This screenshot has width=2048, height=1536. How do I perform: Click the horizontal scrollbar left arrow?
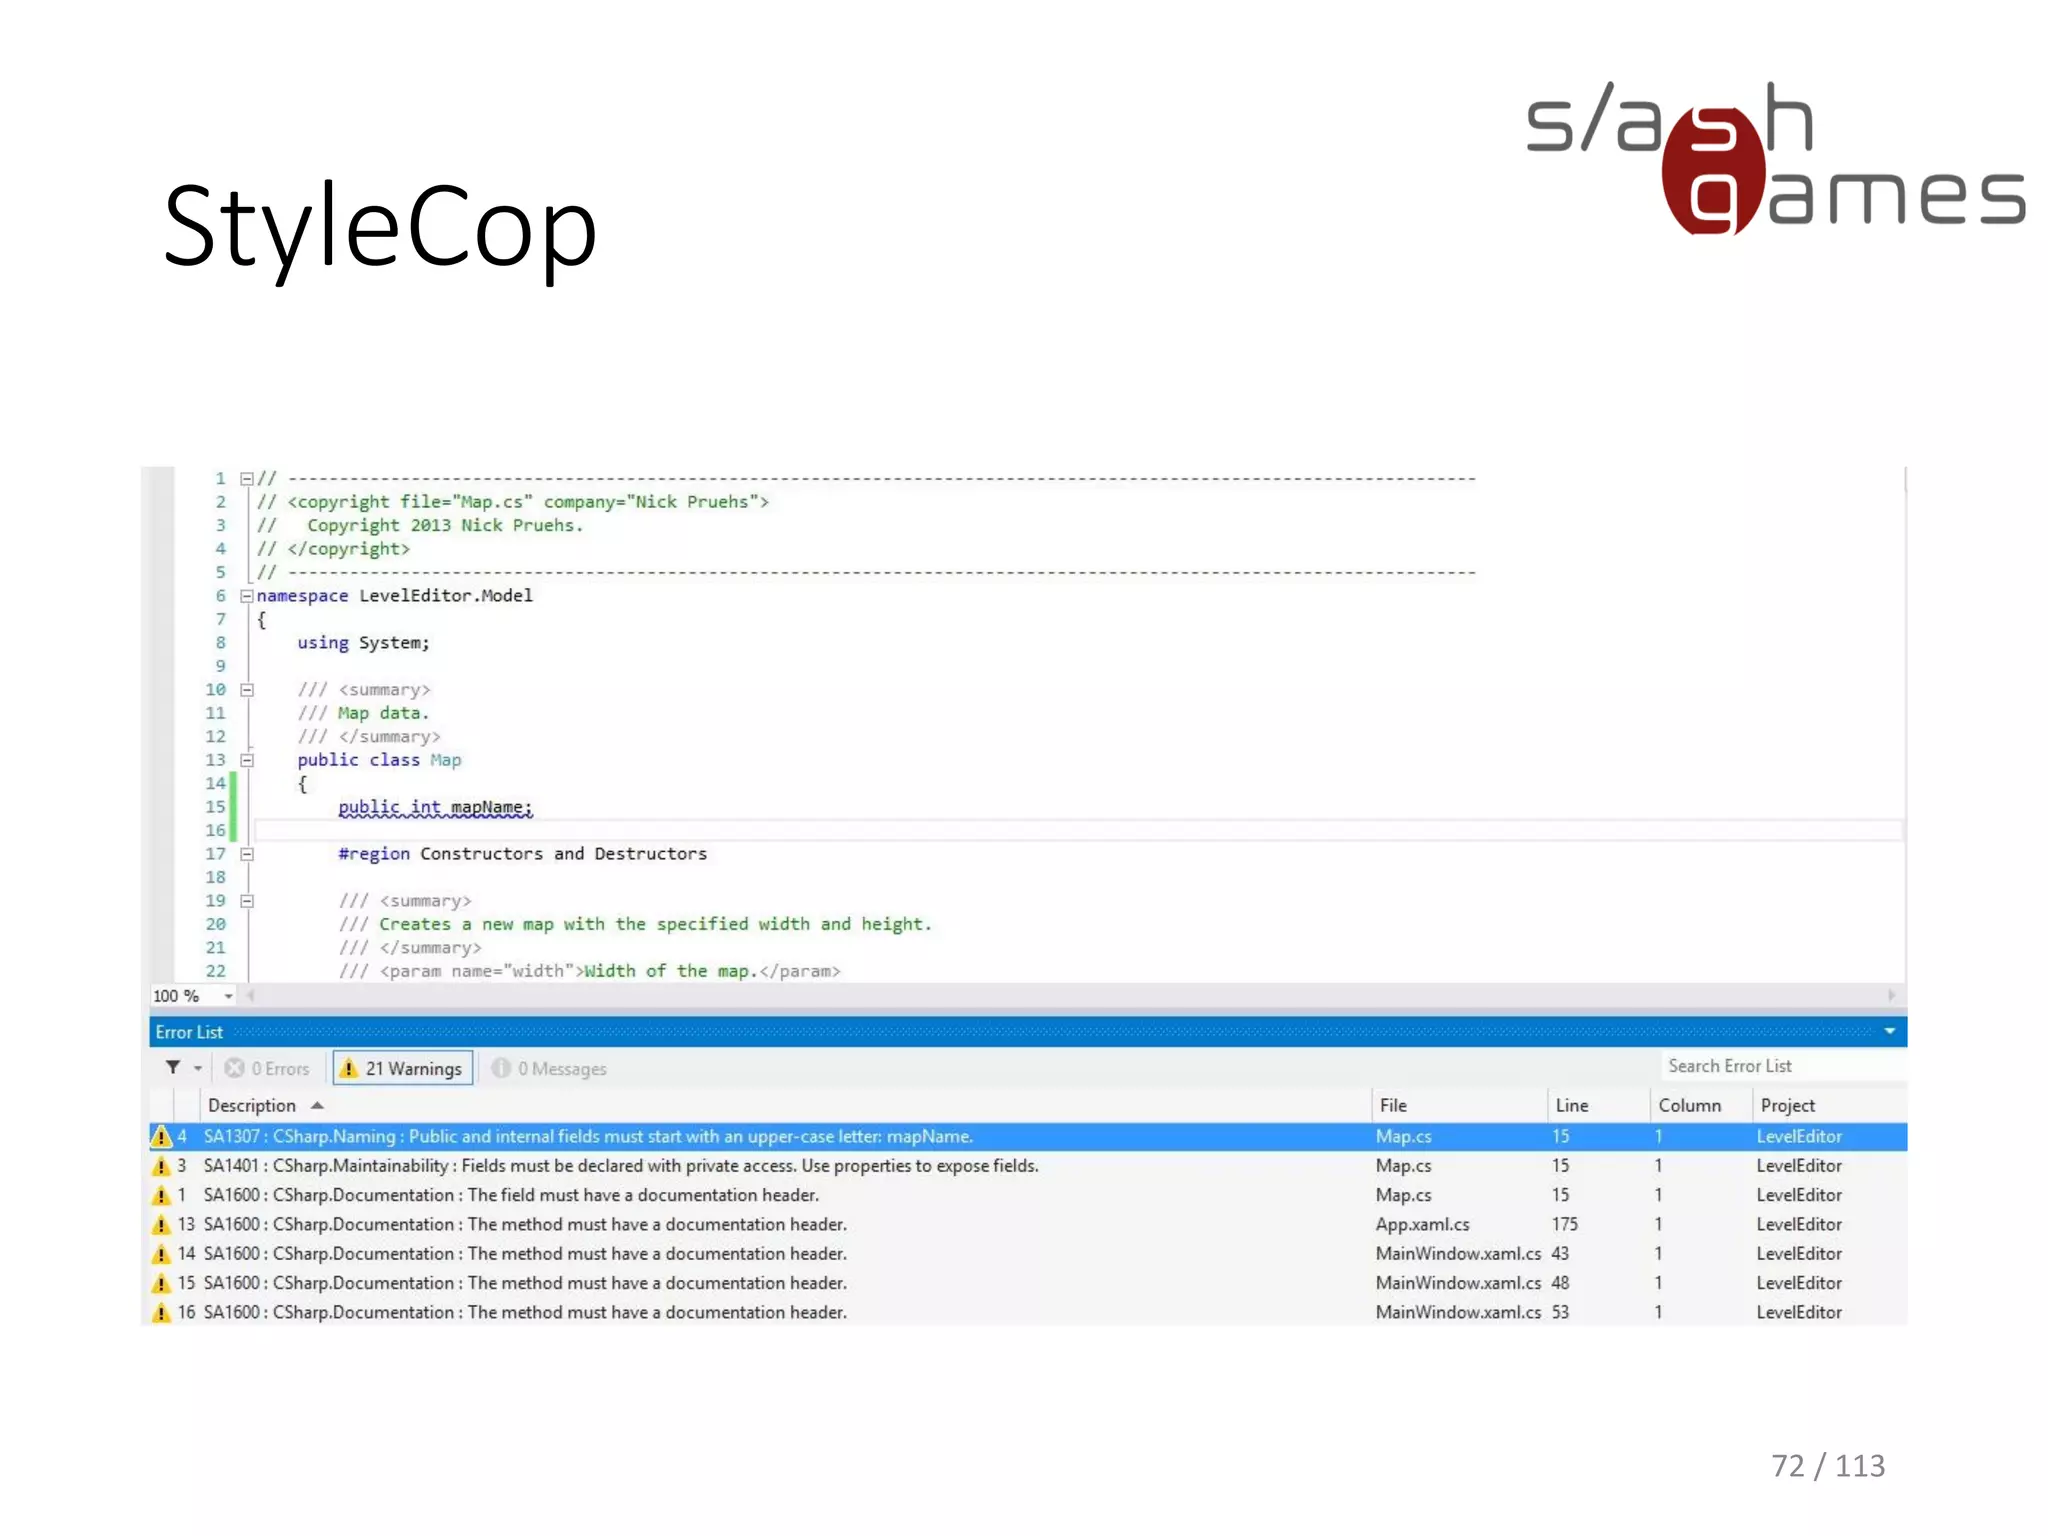(250, 995)
